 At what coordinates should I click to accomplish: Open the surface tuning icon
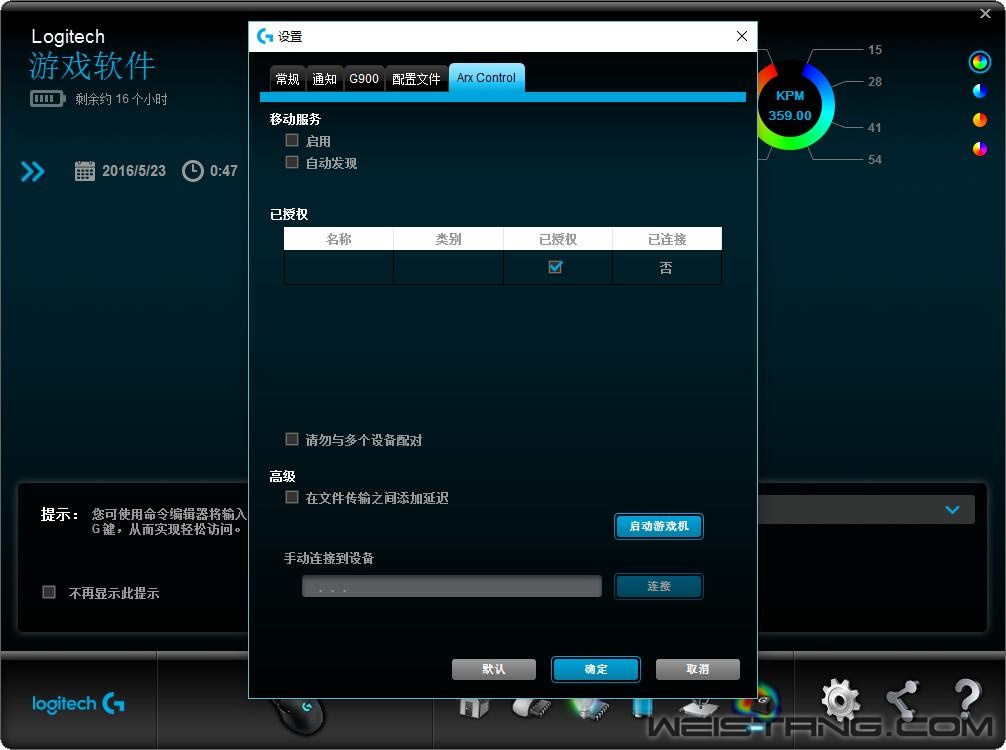click(x=699, y=708)
